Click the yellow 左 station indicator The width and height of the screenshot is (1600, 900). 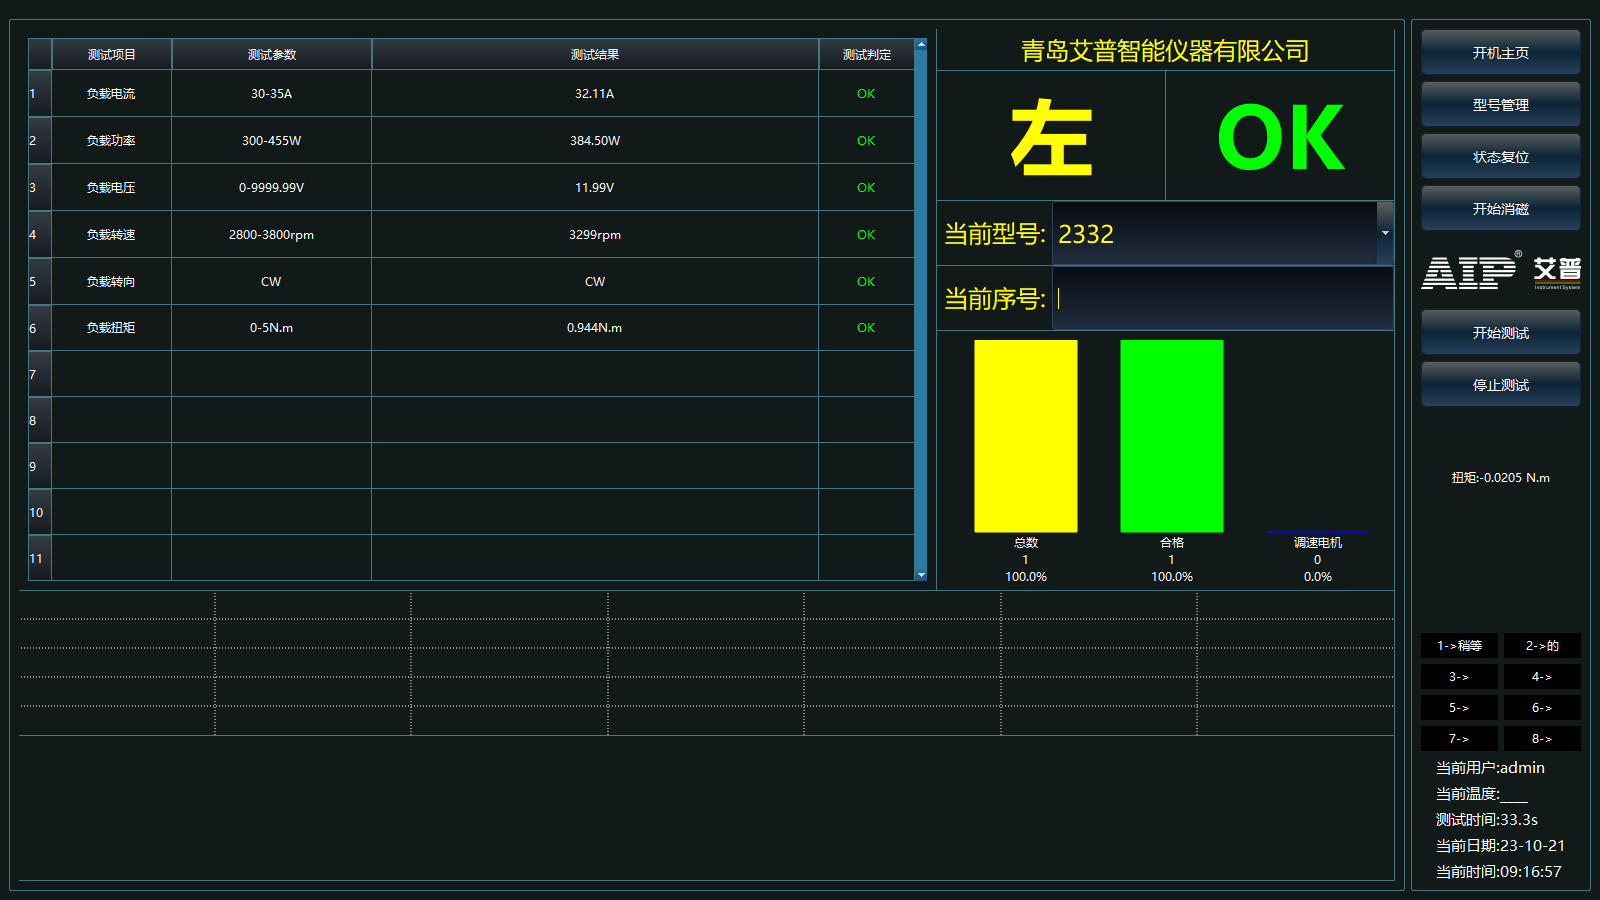tap(1050, 138)
